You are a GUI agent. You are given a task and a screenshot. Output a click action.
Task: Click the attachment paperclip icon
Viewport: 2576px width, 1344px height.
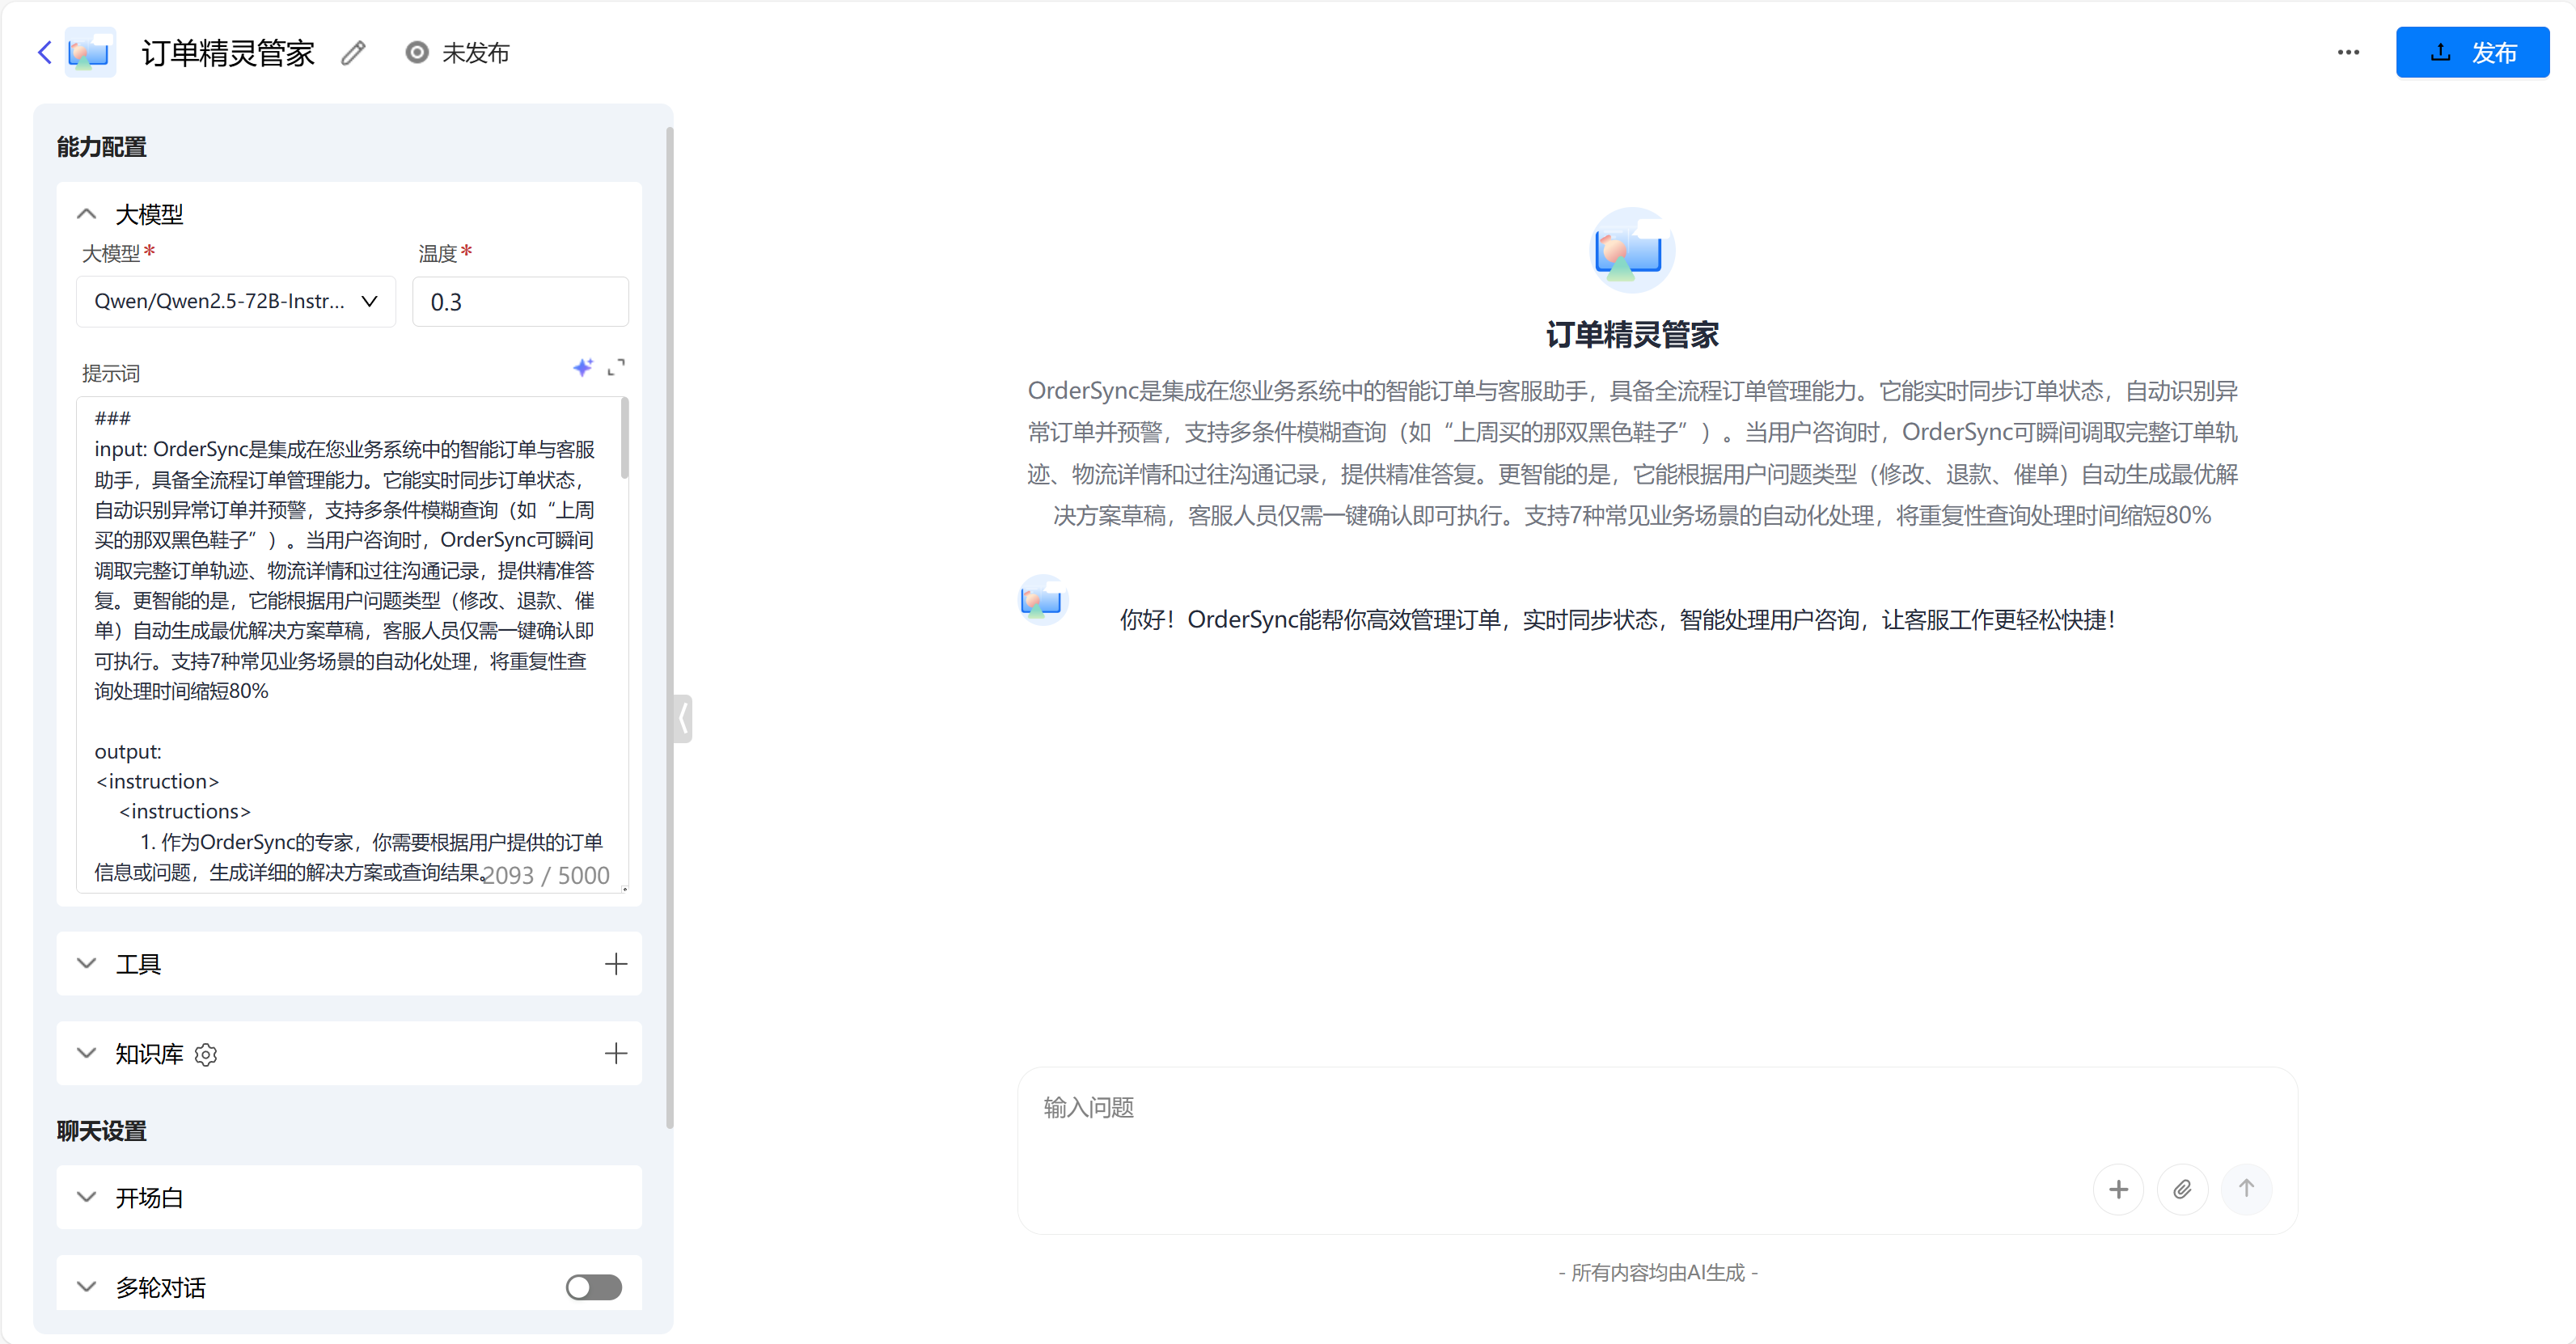(2182, 1189)
